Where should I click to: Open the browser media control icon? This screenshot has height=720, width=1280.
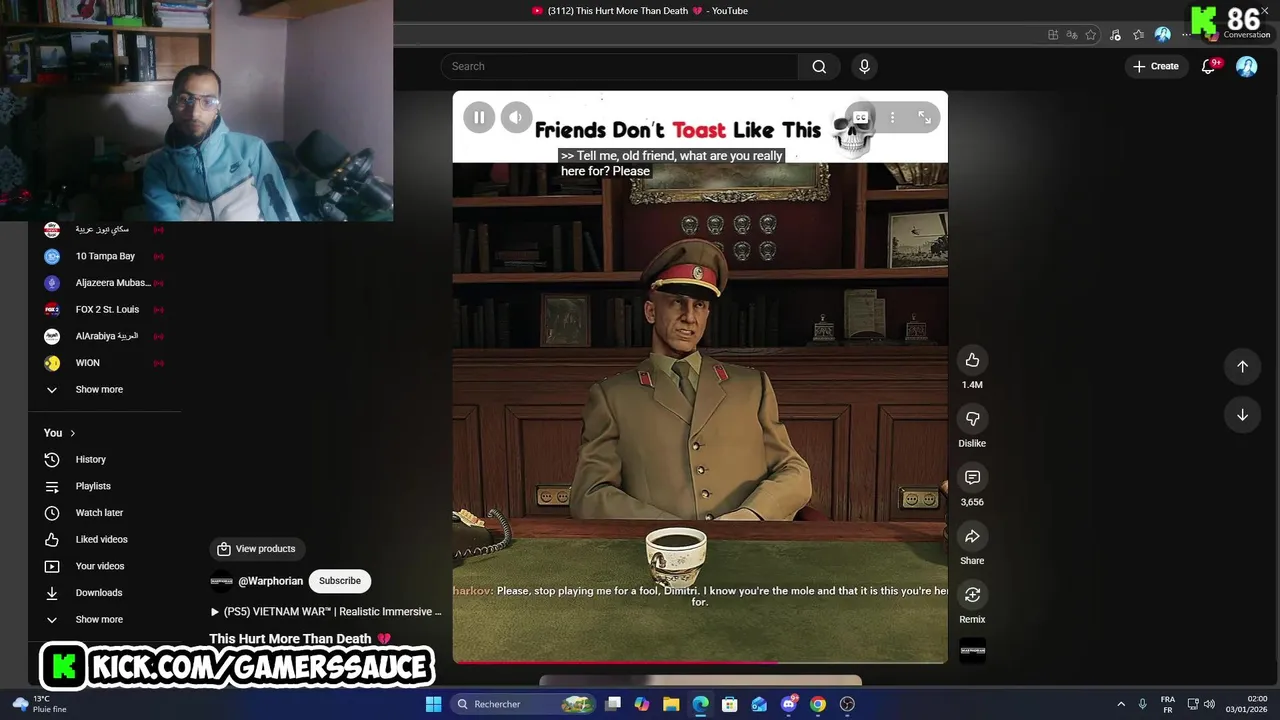pyautogui.click(x=1115, y=35)
